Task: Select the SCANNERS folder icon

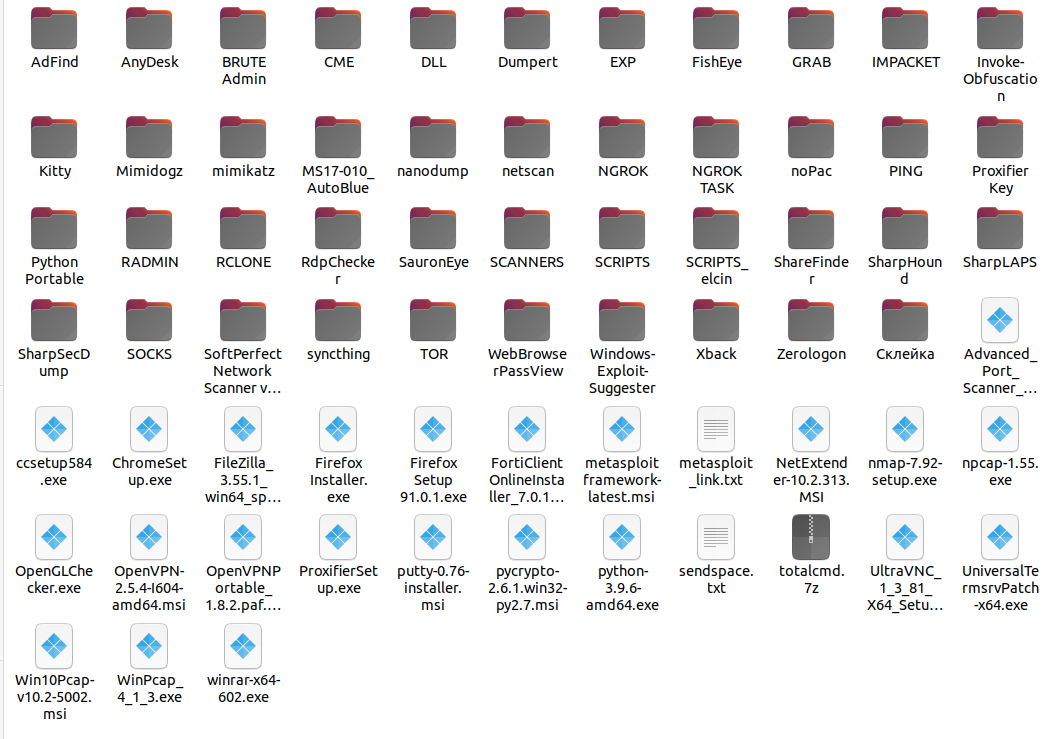Action: pyautogui.click(x=528, y=229)
